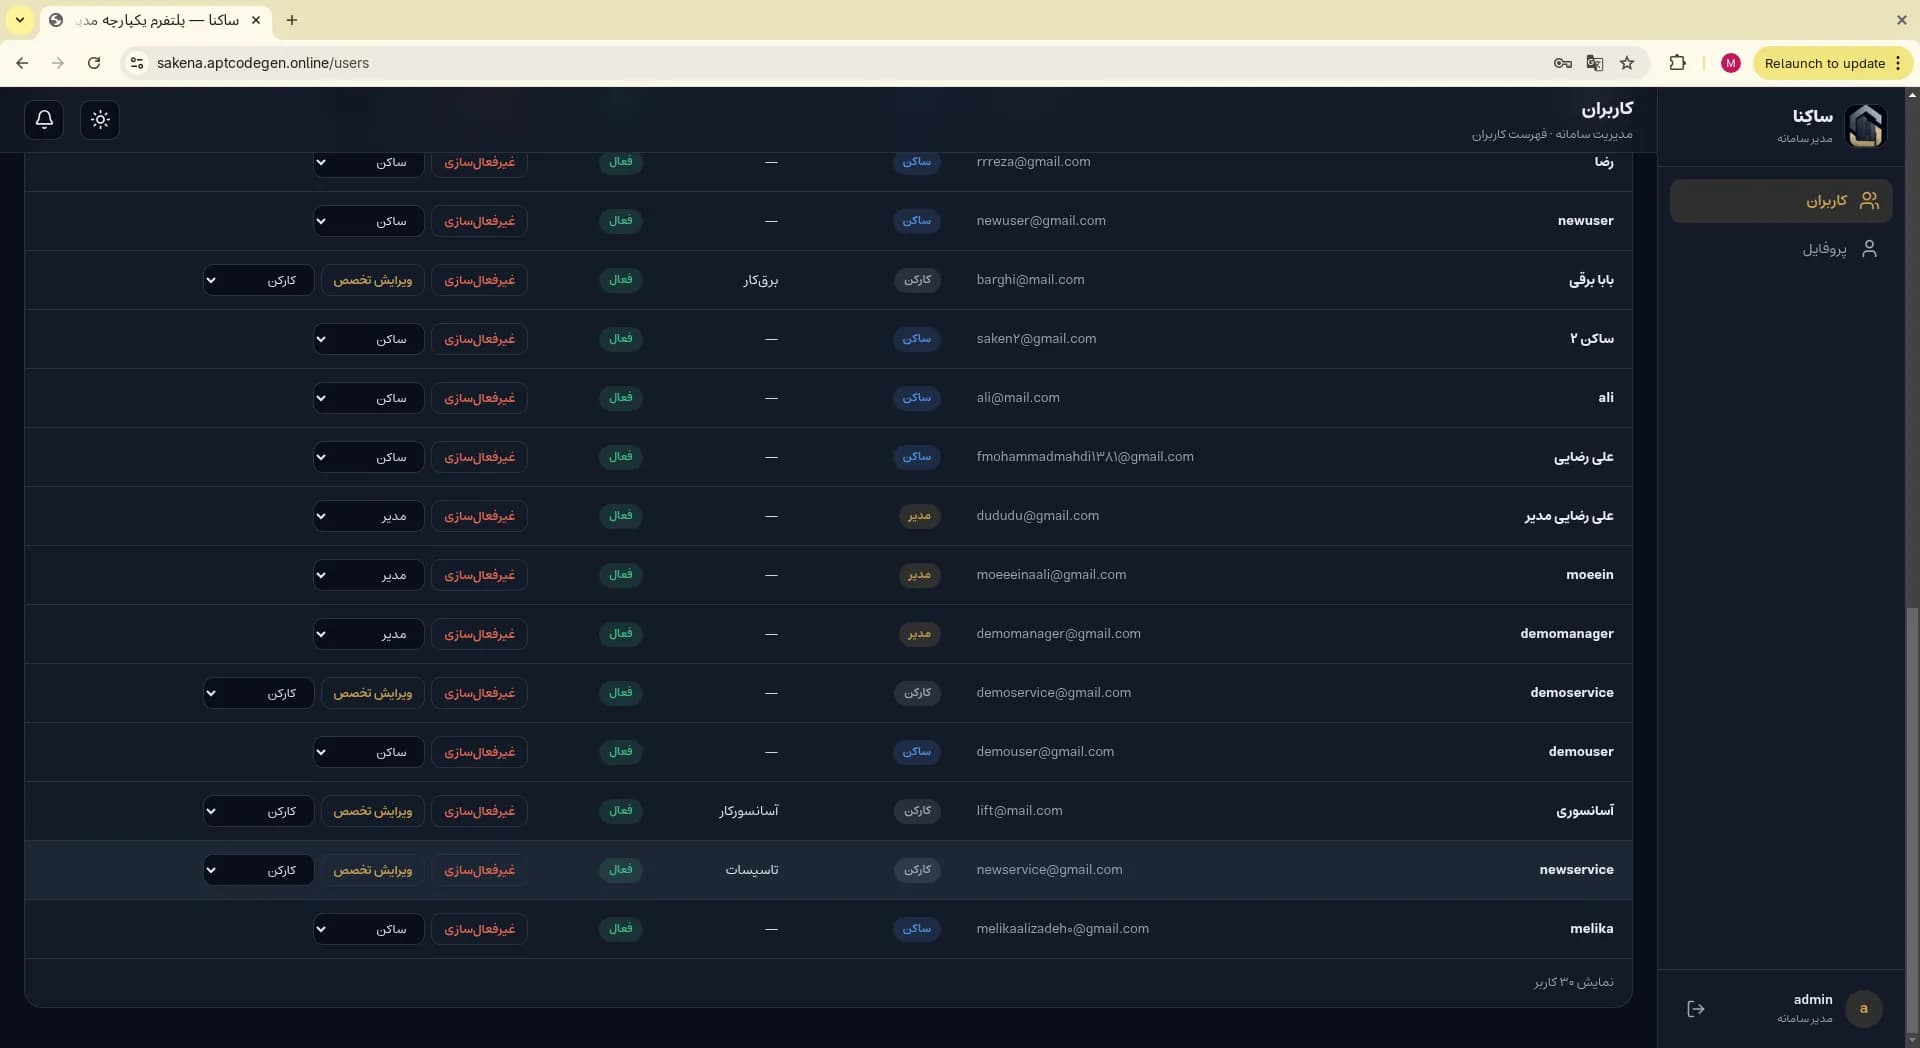The image size is (1920, 1048).
Task: Click ویرایش تخصص for بابا برقی
Action: tap(373, 280)
